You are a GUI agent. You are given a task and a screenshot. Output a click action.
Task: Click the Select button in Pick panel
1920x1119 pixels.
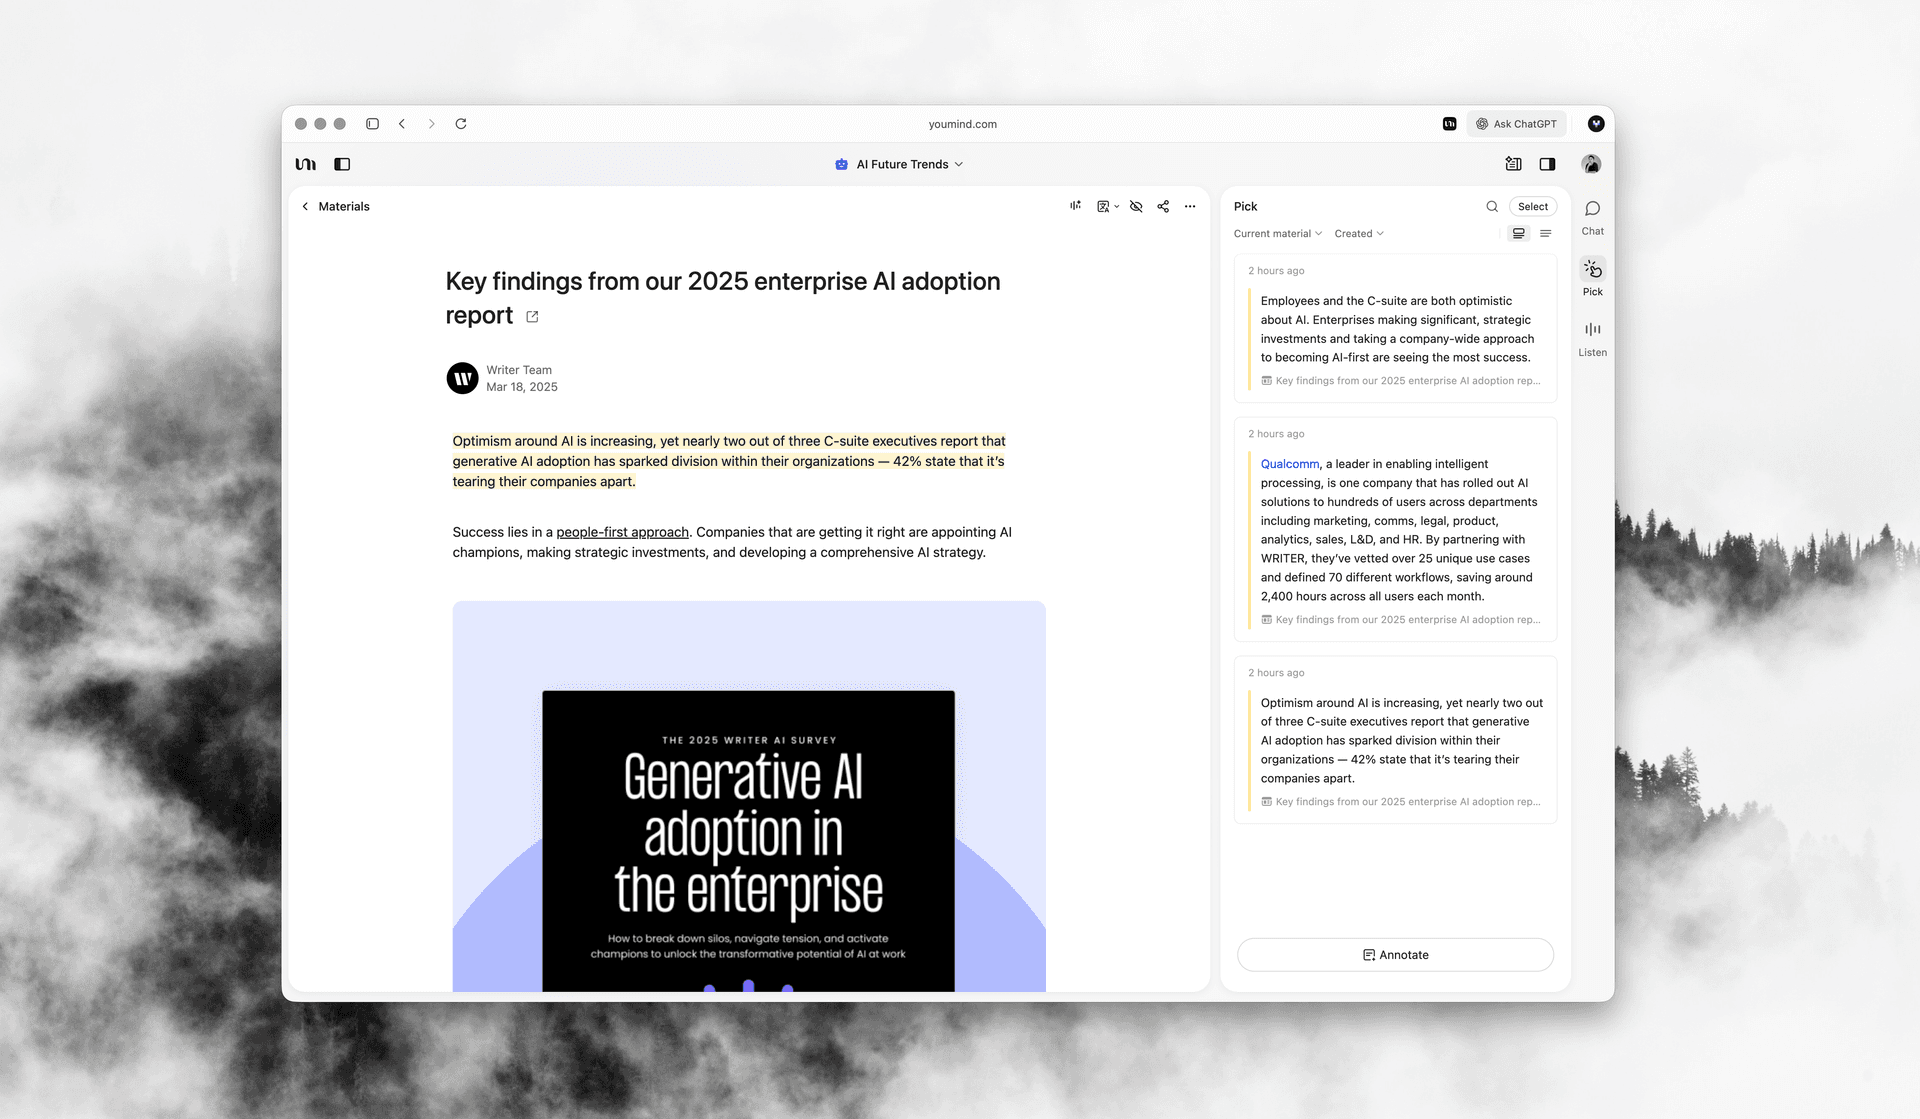[x=1532, y=206]
